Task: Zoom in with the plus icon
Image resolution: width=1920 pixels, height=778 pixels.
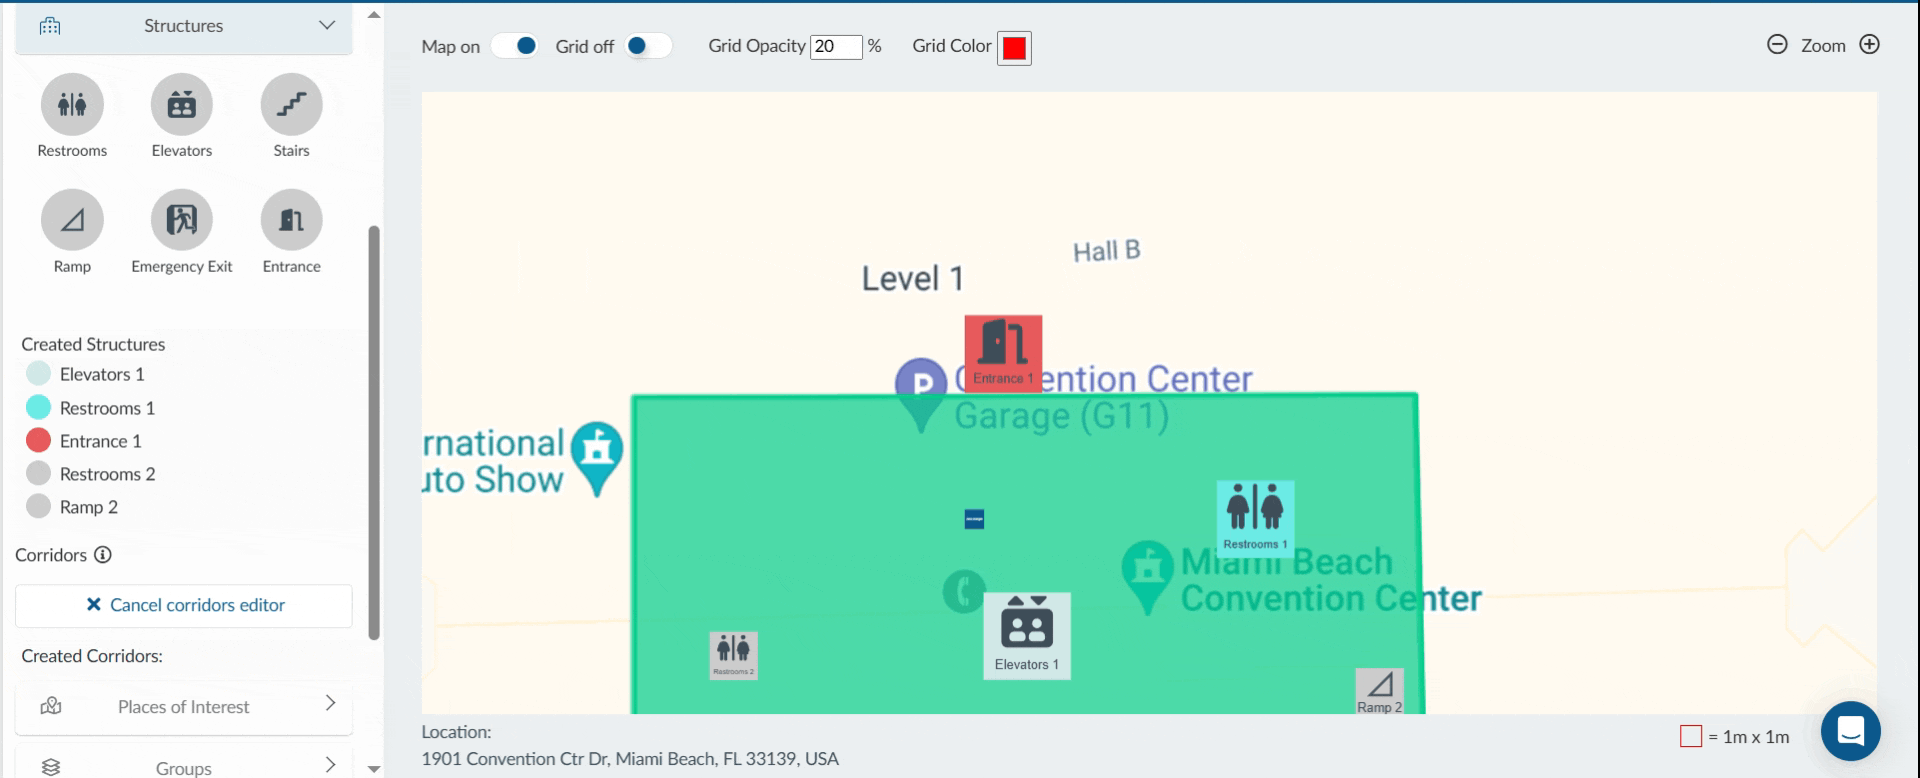Action: tap(1869, 45)
